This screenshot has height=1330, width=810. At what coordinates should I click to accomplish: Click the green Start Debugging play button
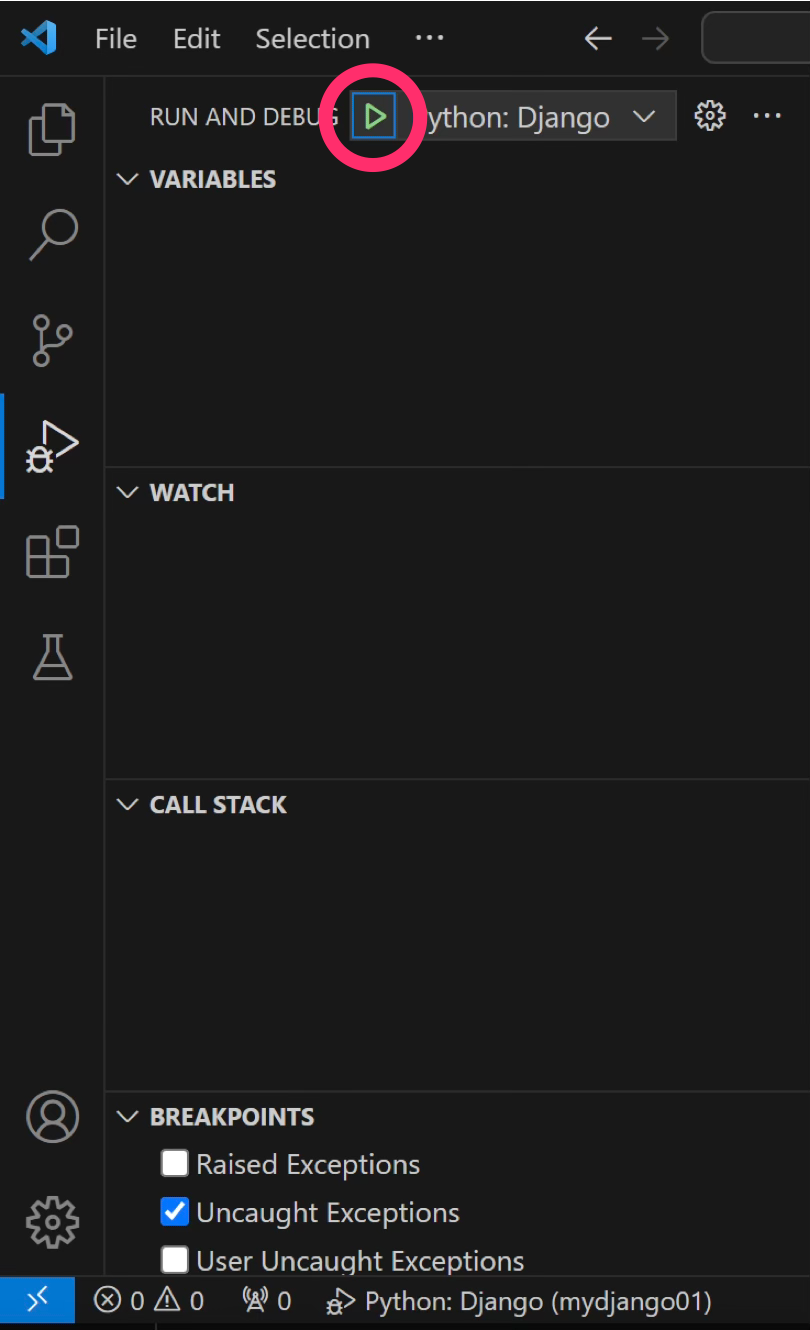point(374,117)
